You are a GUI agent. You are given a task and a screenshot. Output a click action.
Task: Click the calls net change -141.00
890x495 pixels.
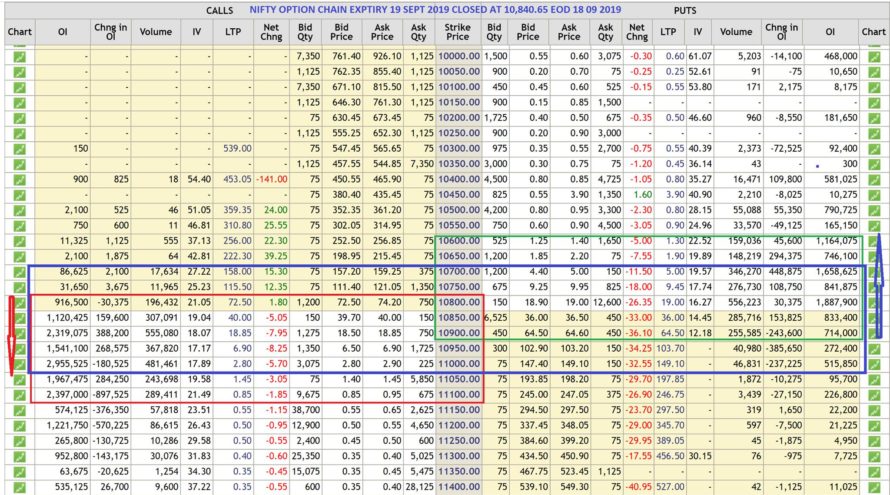click(x=272, y=179)
